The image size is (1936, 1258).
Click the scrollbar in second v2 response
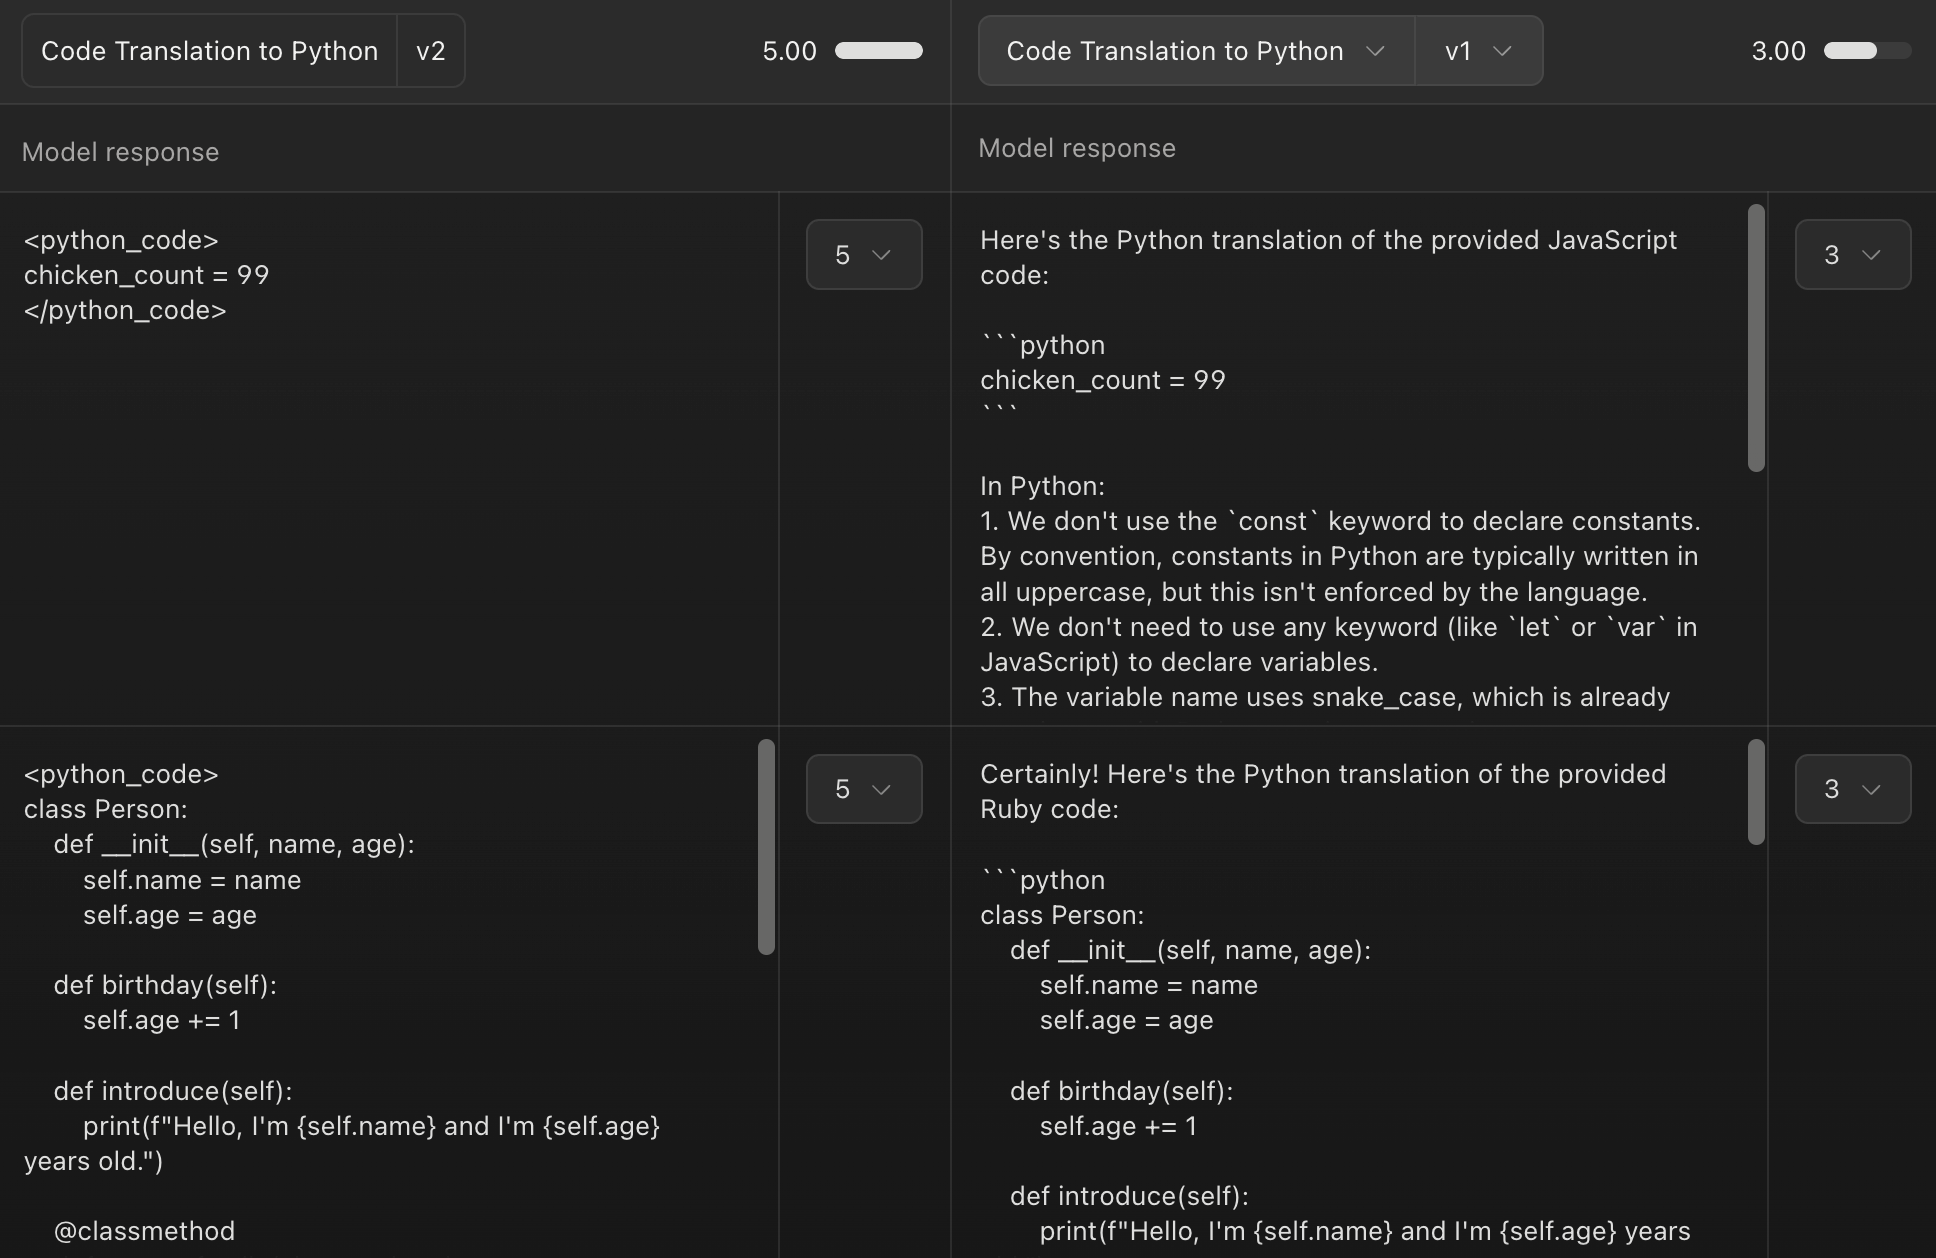pos(766,846)
